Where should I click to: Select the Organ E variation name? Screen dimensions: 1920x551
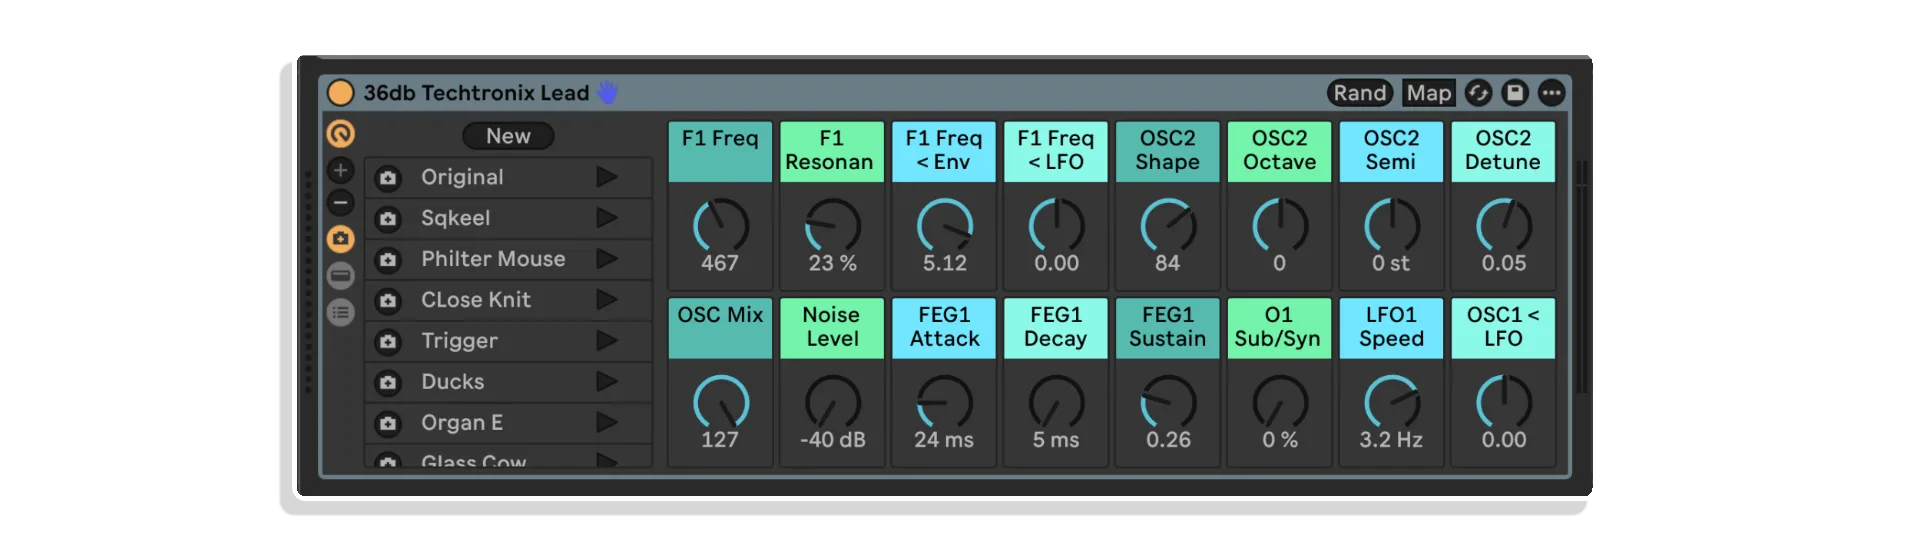tap(462, 423)
